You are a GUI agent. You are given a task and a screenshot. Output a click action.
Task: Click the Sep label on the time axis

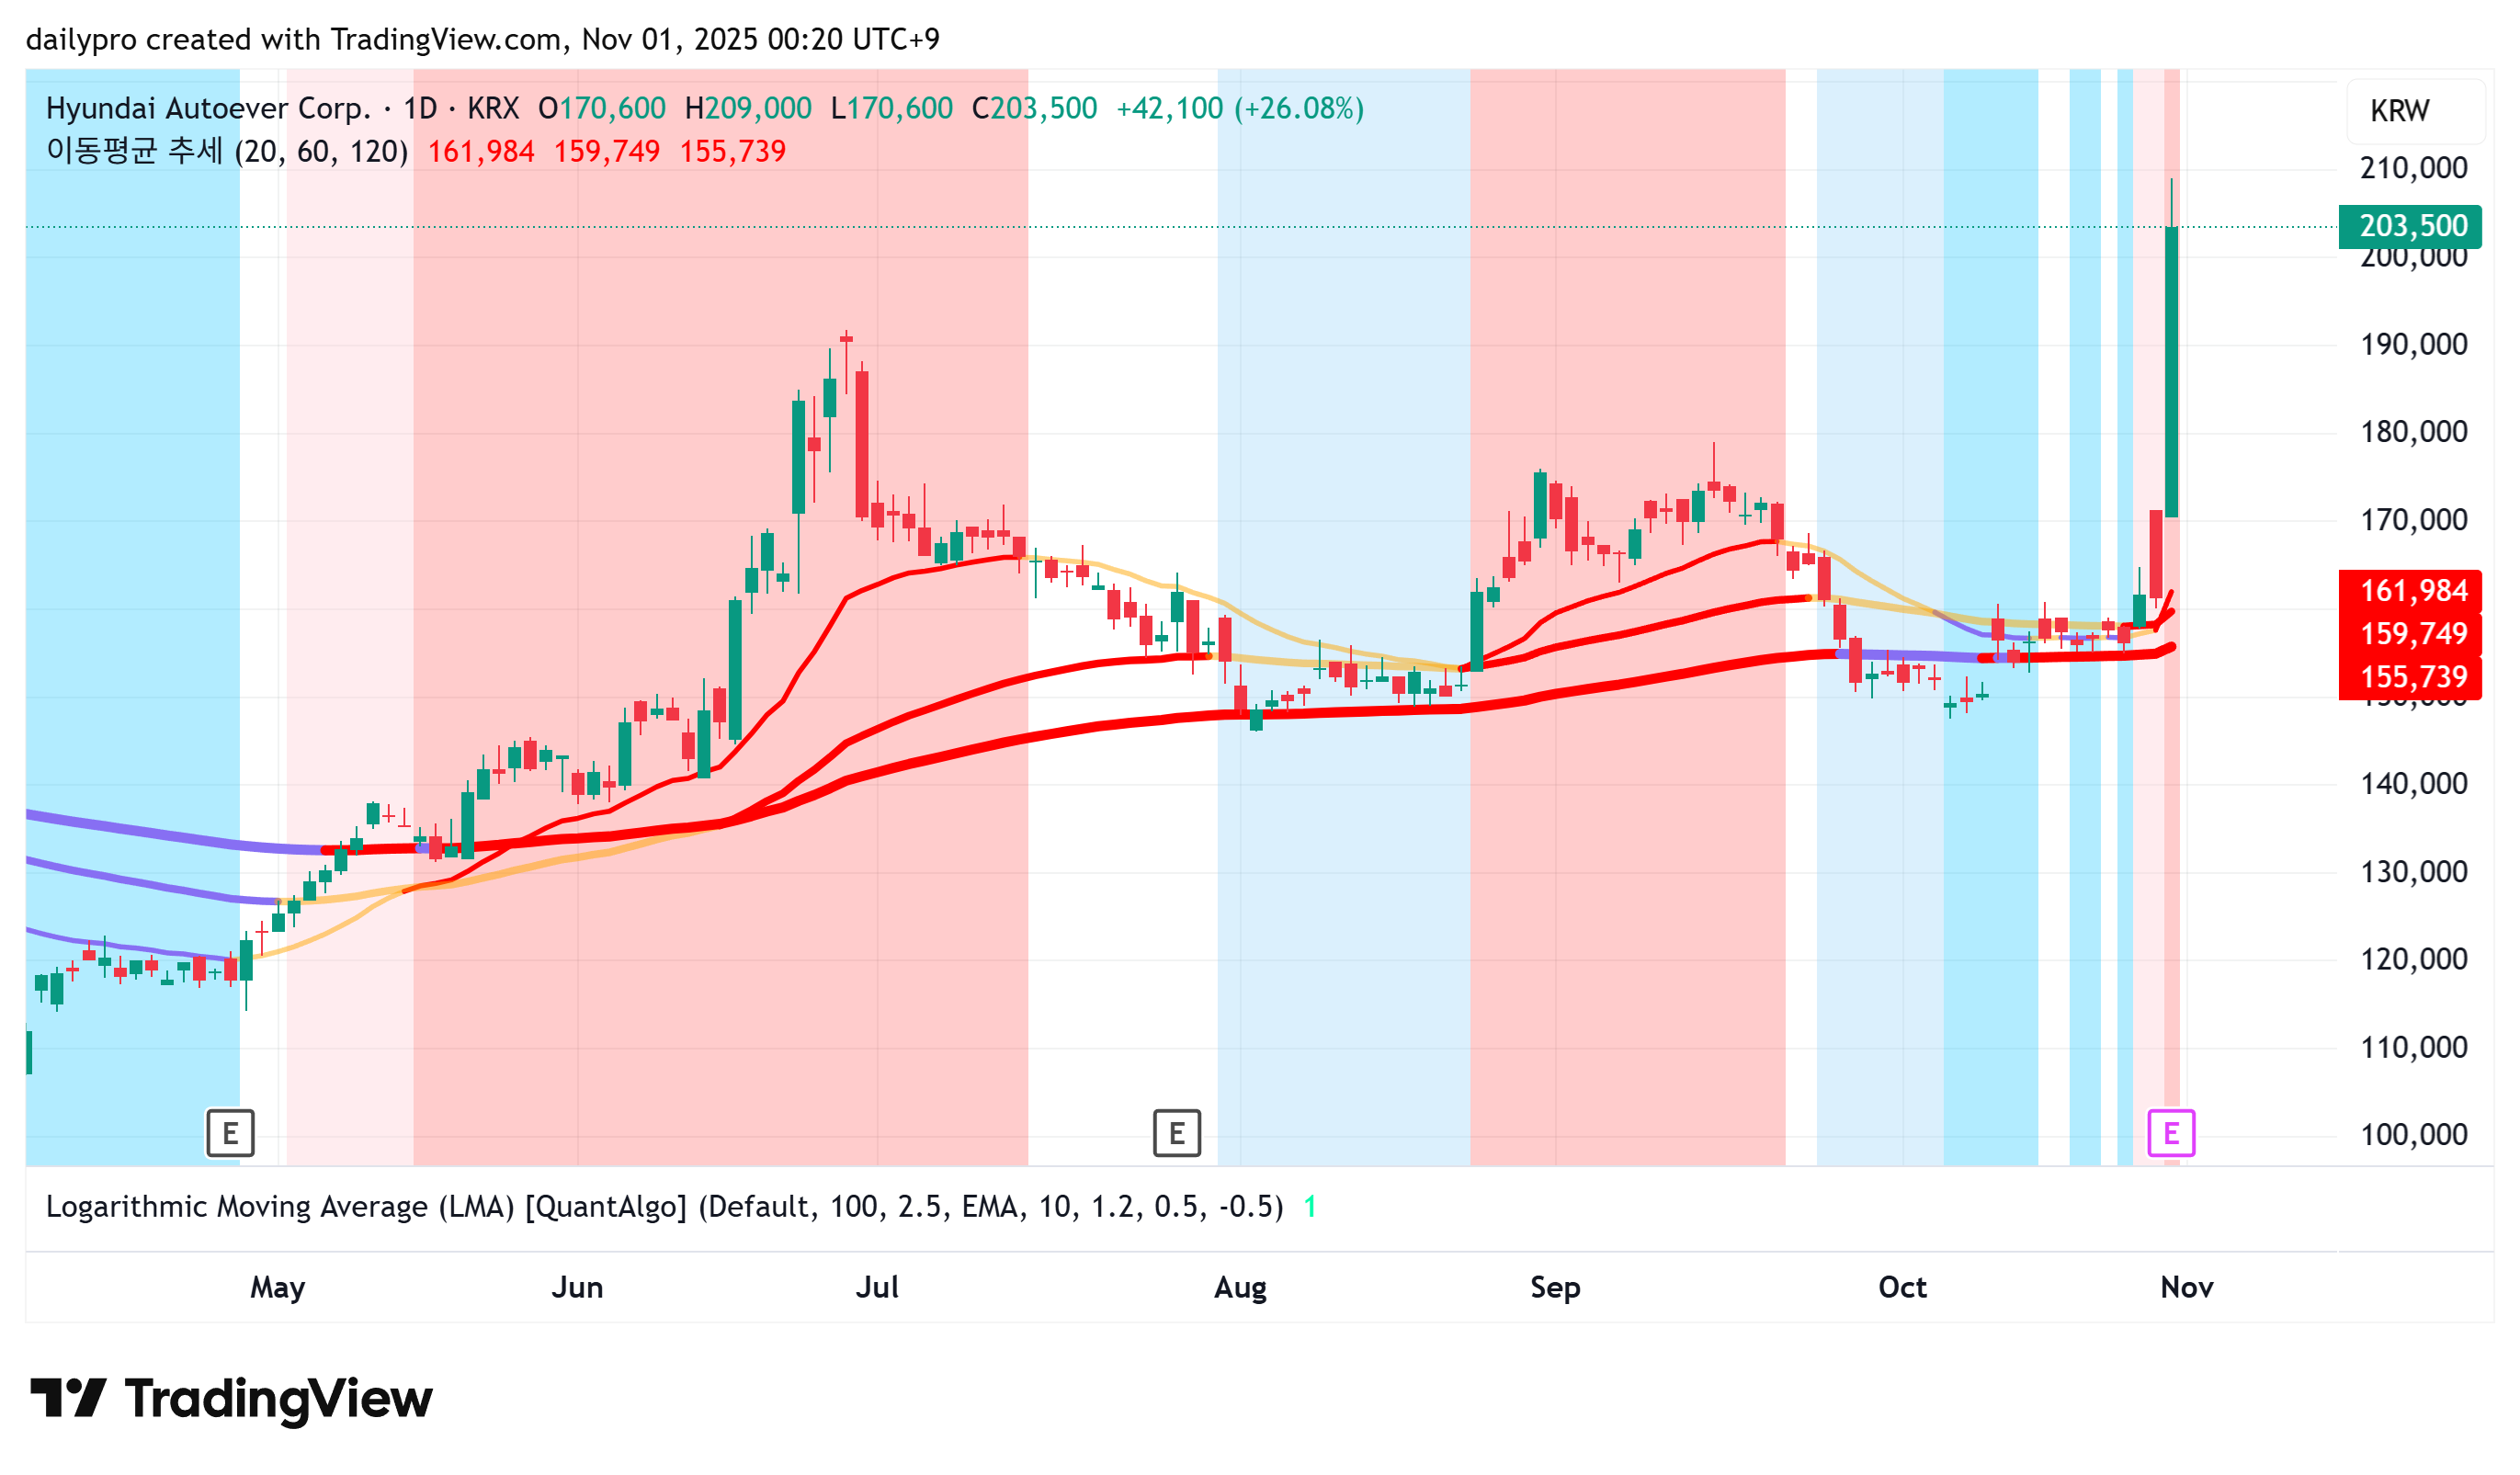pos(1554,1287)
